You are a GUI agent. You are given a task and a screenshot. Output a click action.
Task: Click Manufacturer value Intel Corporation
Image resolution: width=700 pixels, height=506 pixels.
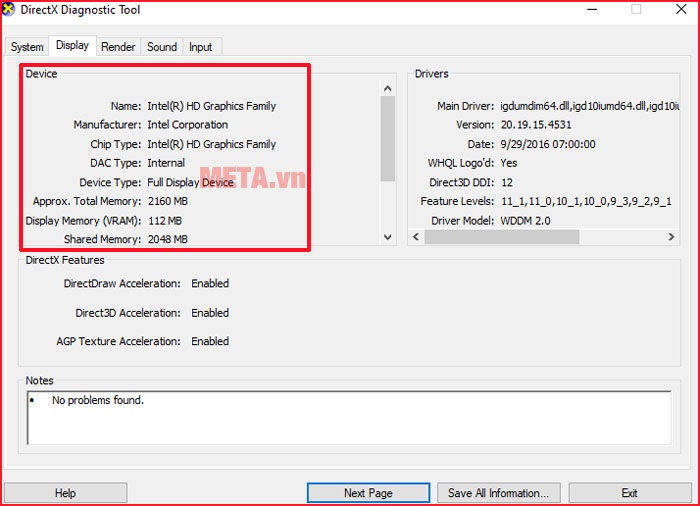[188, 125]
